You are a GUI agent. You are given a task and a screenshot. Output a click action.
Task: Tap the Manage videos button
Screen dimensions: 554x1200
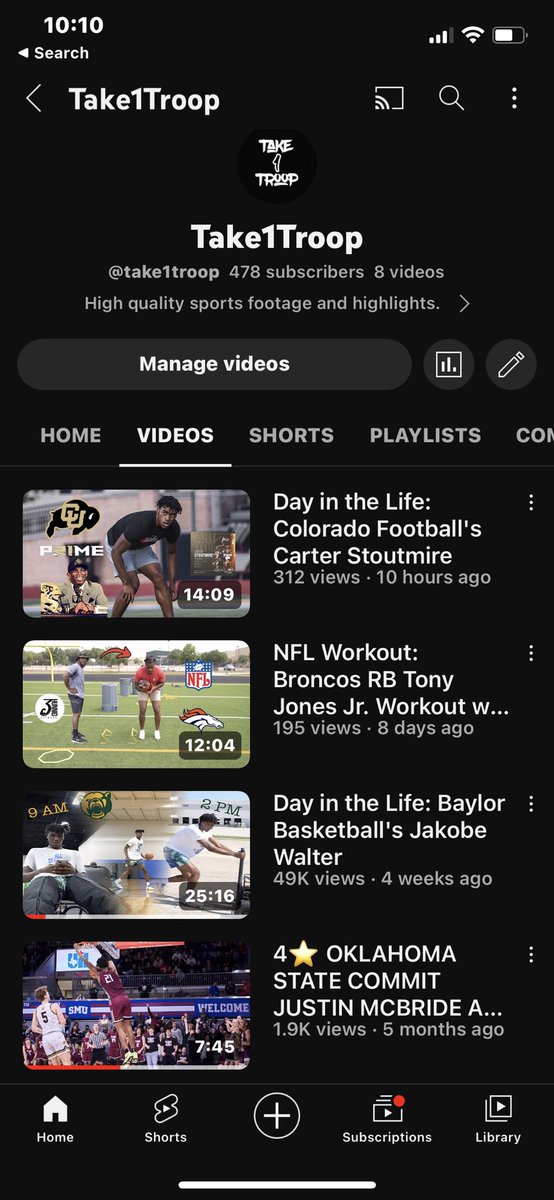point(214,364)
